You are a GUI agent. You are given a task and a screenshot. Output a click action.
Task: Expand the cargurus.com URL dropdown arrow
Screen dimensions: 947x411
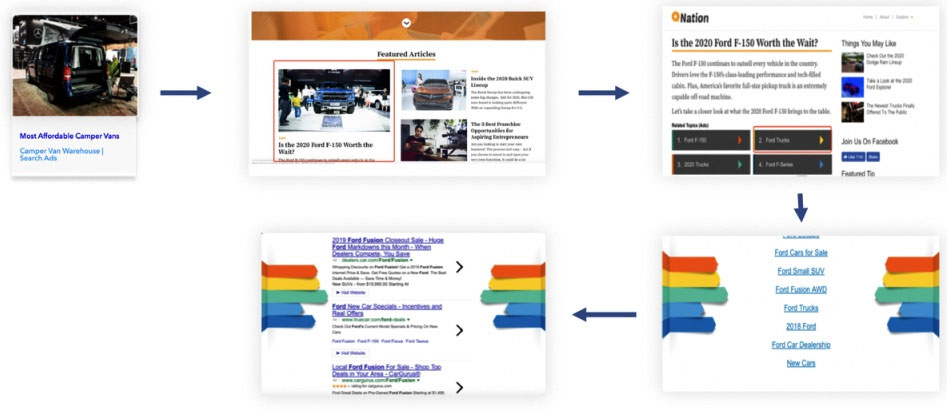pos(416,381)
